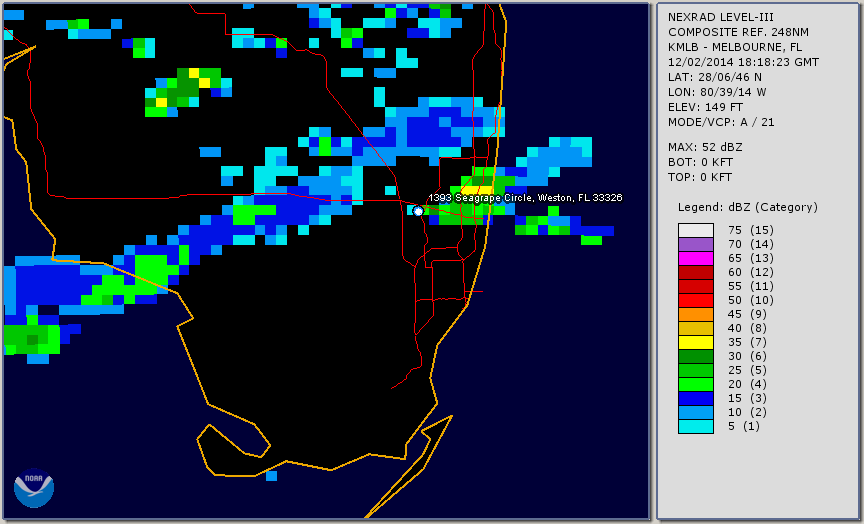Click the 'LON: 80/39/14 W' text
Screen dimensions: 864x524
(x=717, y=92)
